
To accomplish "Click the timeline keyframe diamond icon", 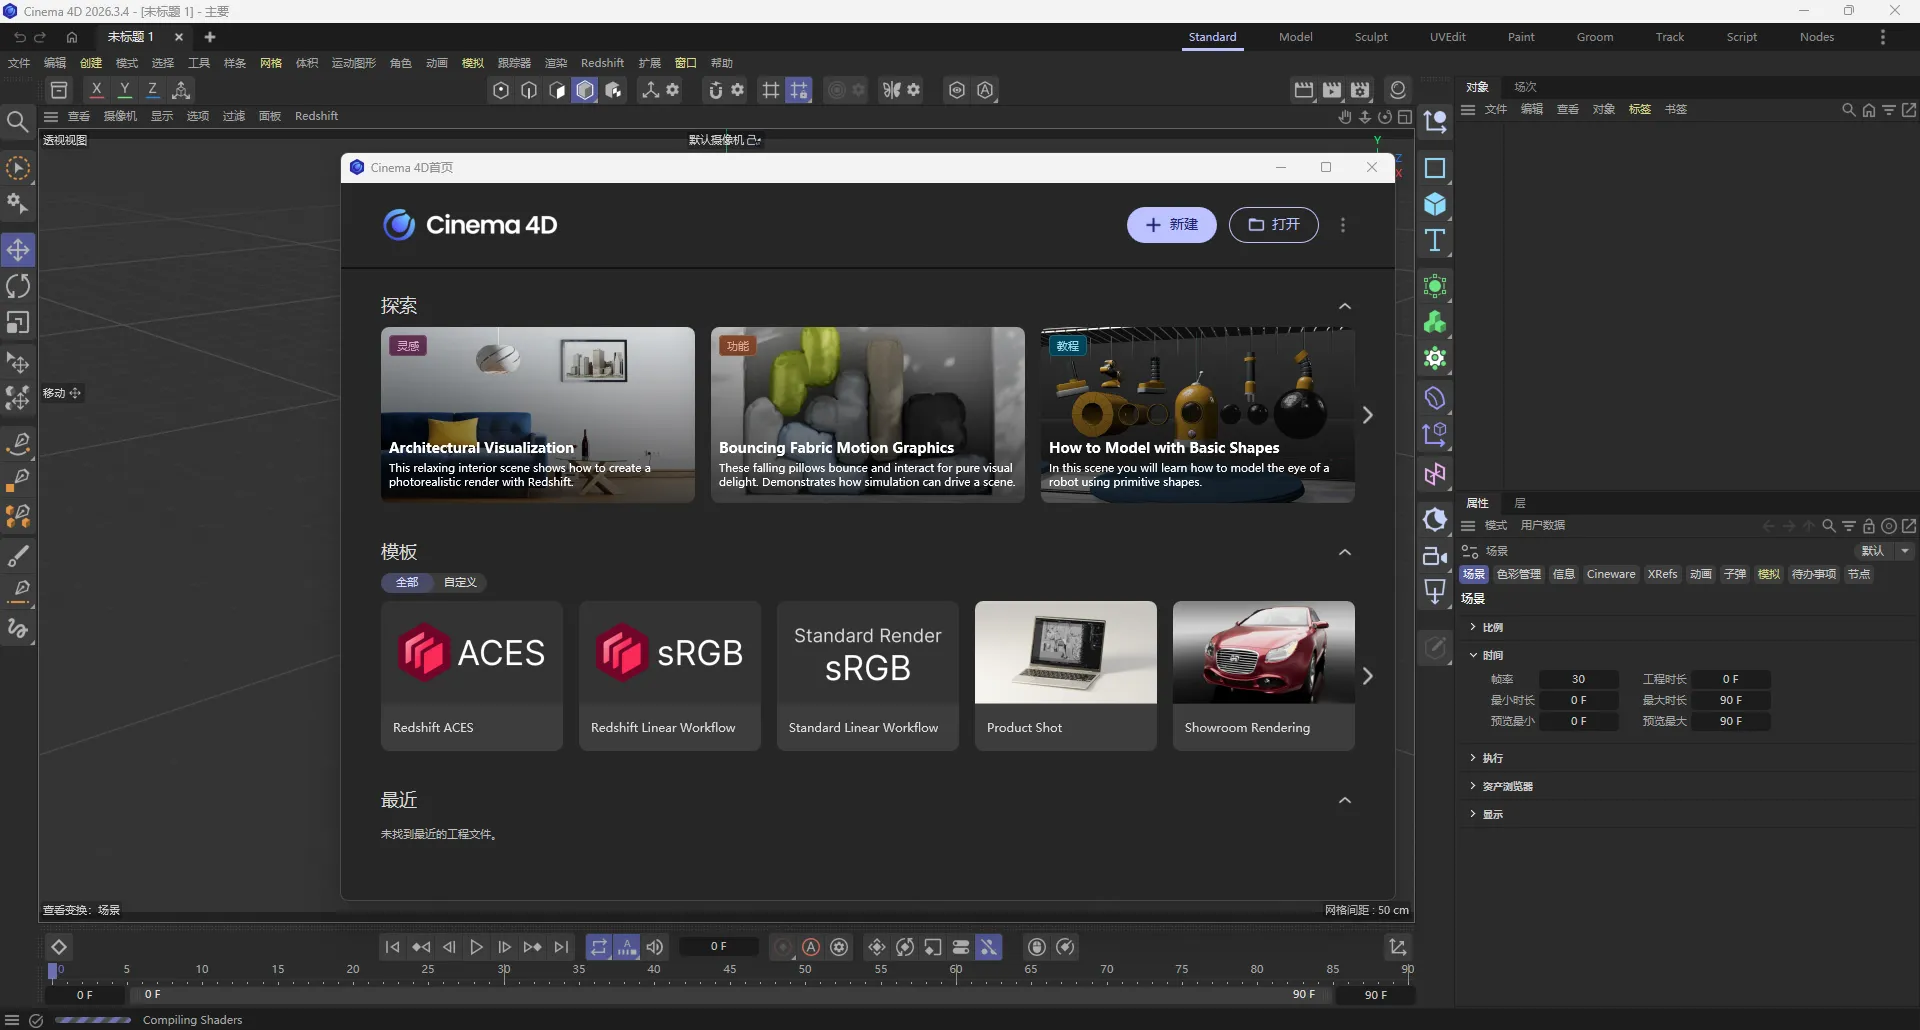I will click(x=59, y=947).
